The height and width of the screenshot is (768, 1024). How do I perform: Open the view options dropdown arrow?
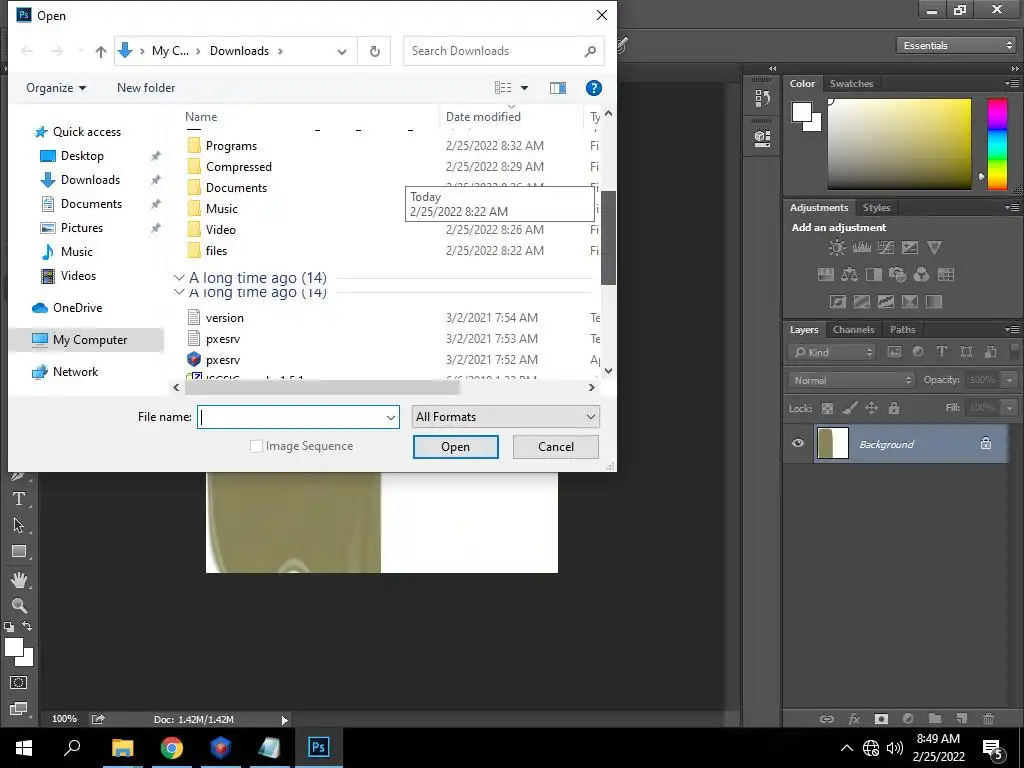tap(524, 88)
